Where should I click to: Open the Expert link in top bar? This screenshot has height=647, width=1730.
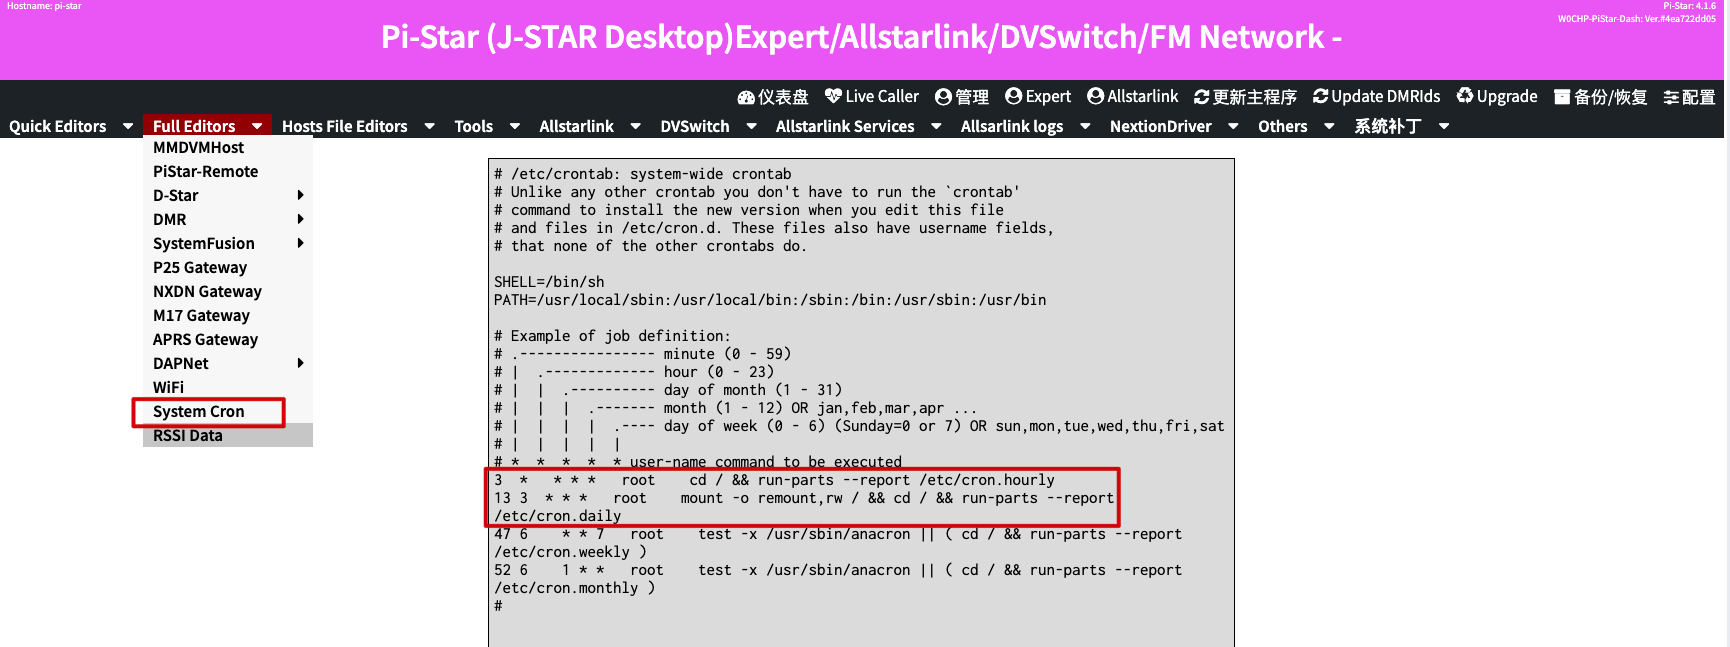coord(1038,97)
